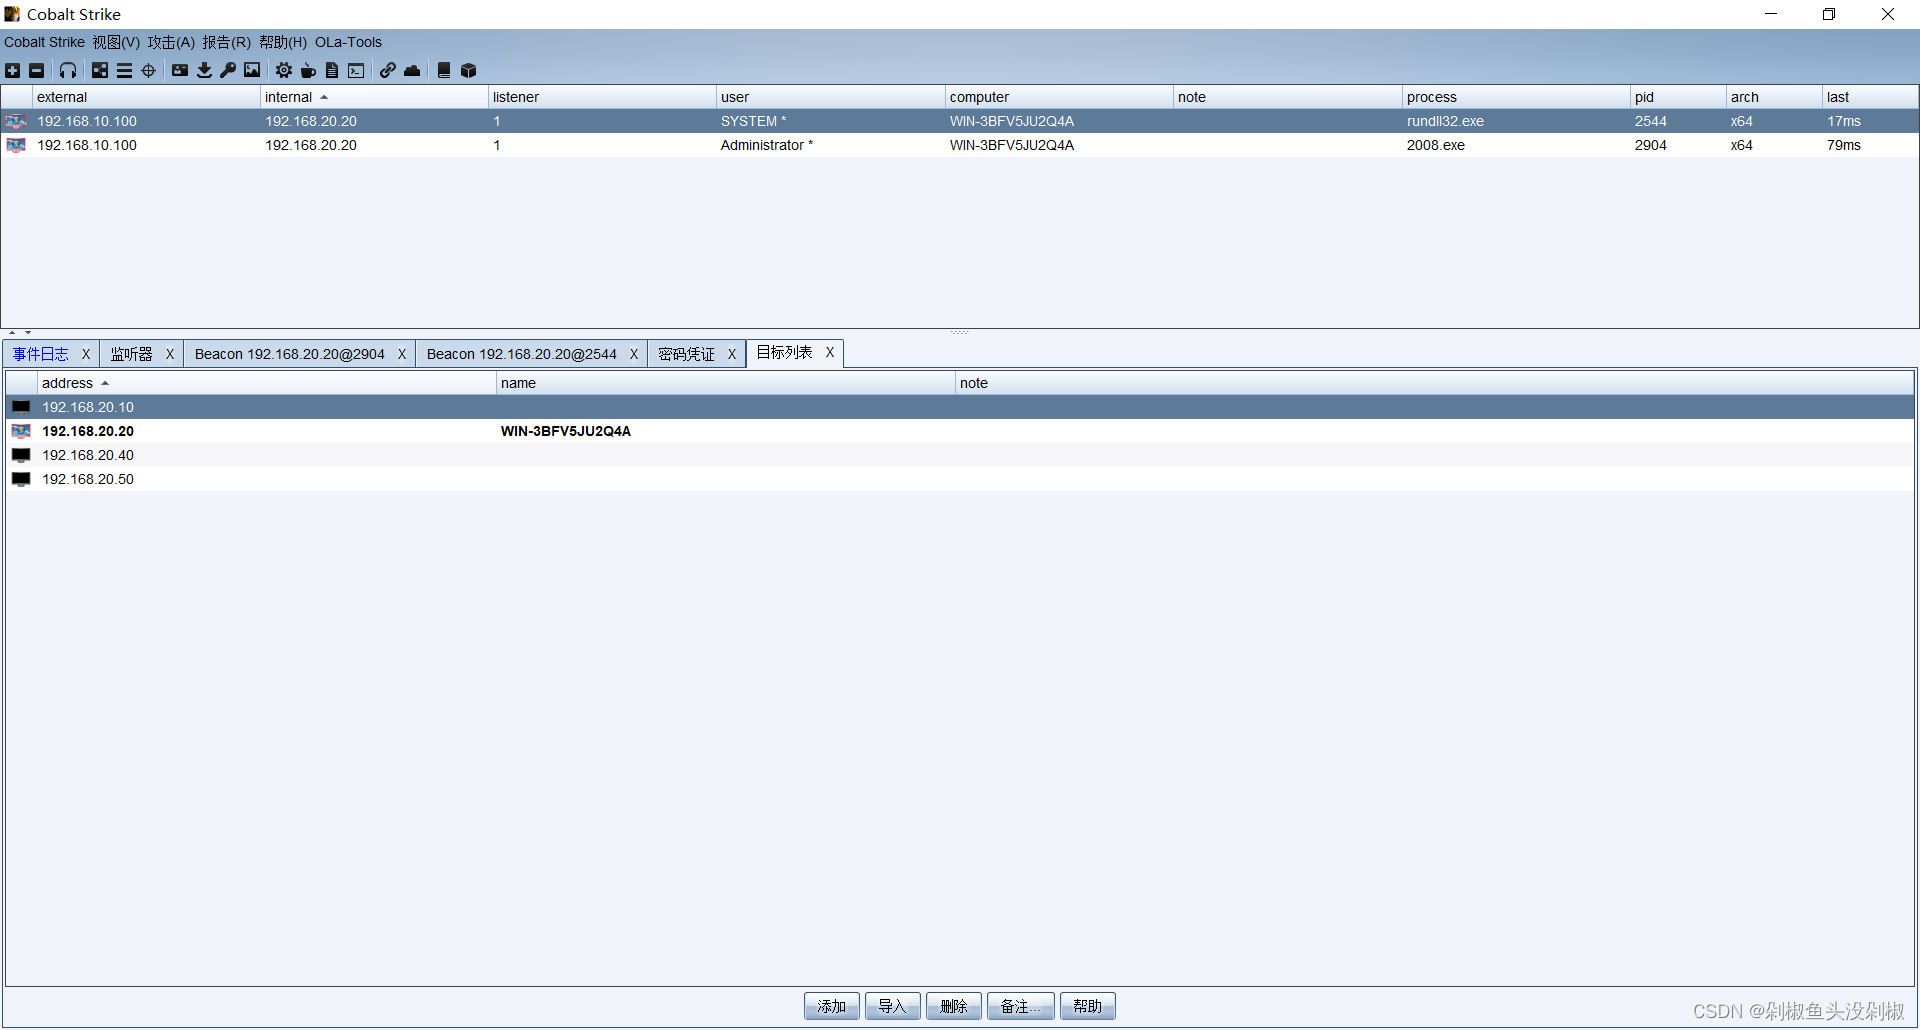
Task: Sort targets by address column header
Action: pyautogui.click(x=266, y=383)
